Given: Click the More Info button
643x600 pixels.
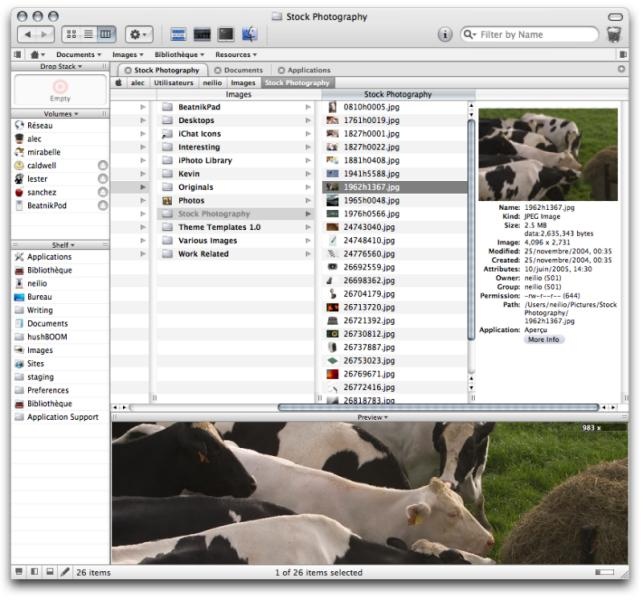Looking at the screenshot, I should point(543,340).
